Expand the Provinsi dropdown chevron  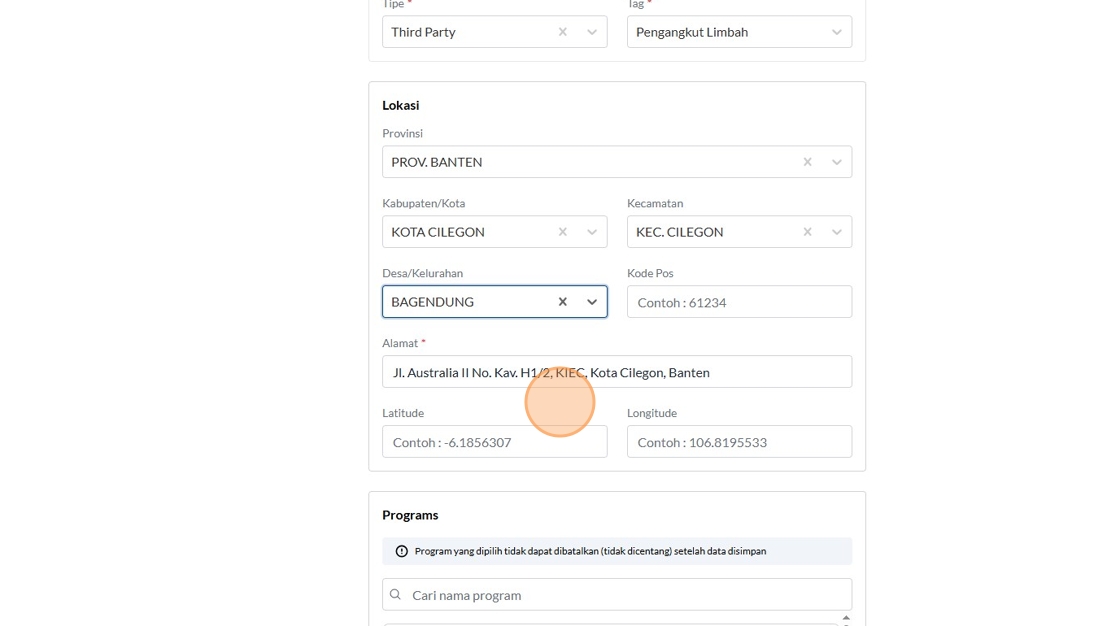(x=837, y=162)
